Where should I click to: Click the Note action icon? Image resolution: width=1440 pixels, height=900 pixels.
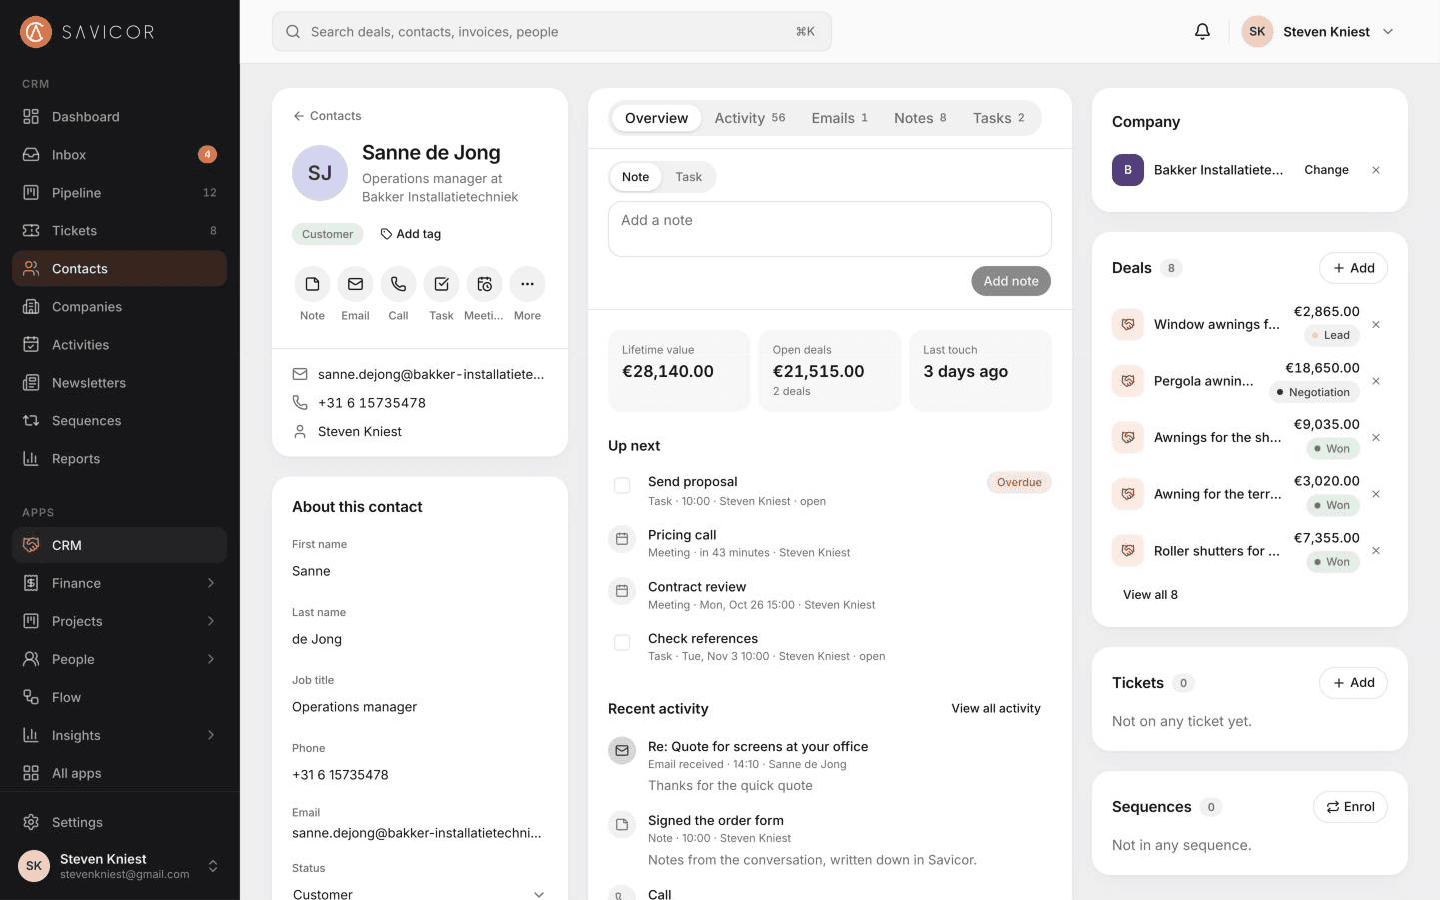[x=312, y=284]
